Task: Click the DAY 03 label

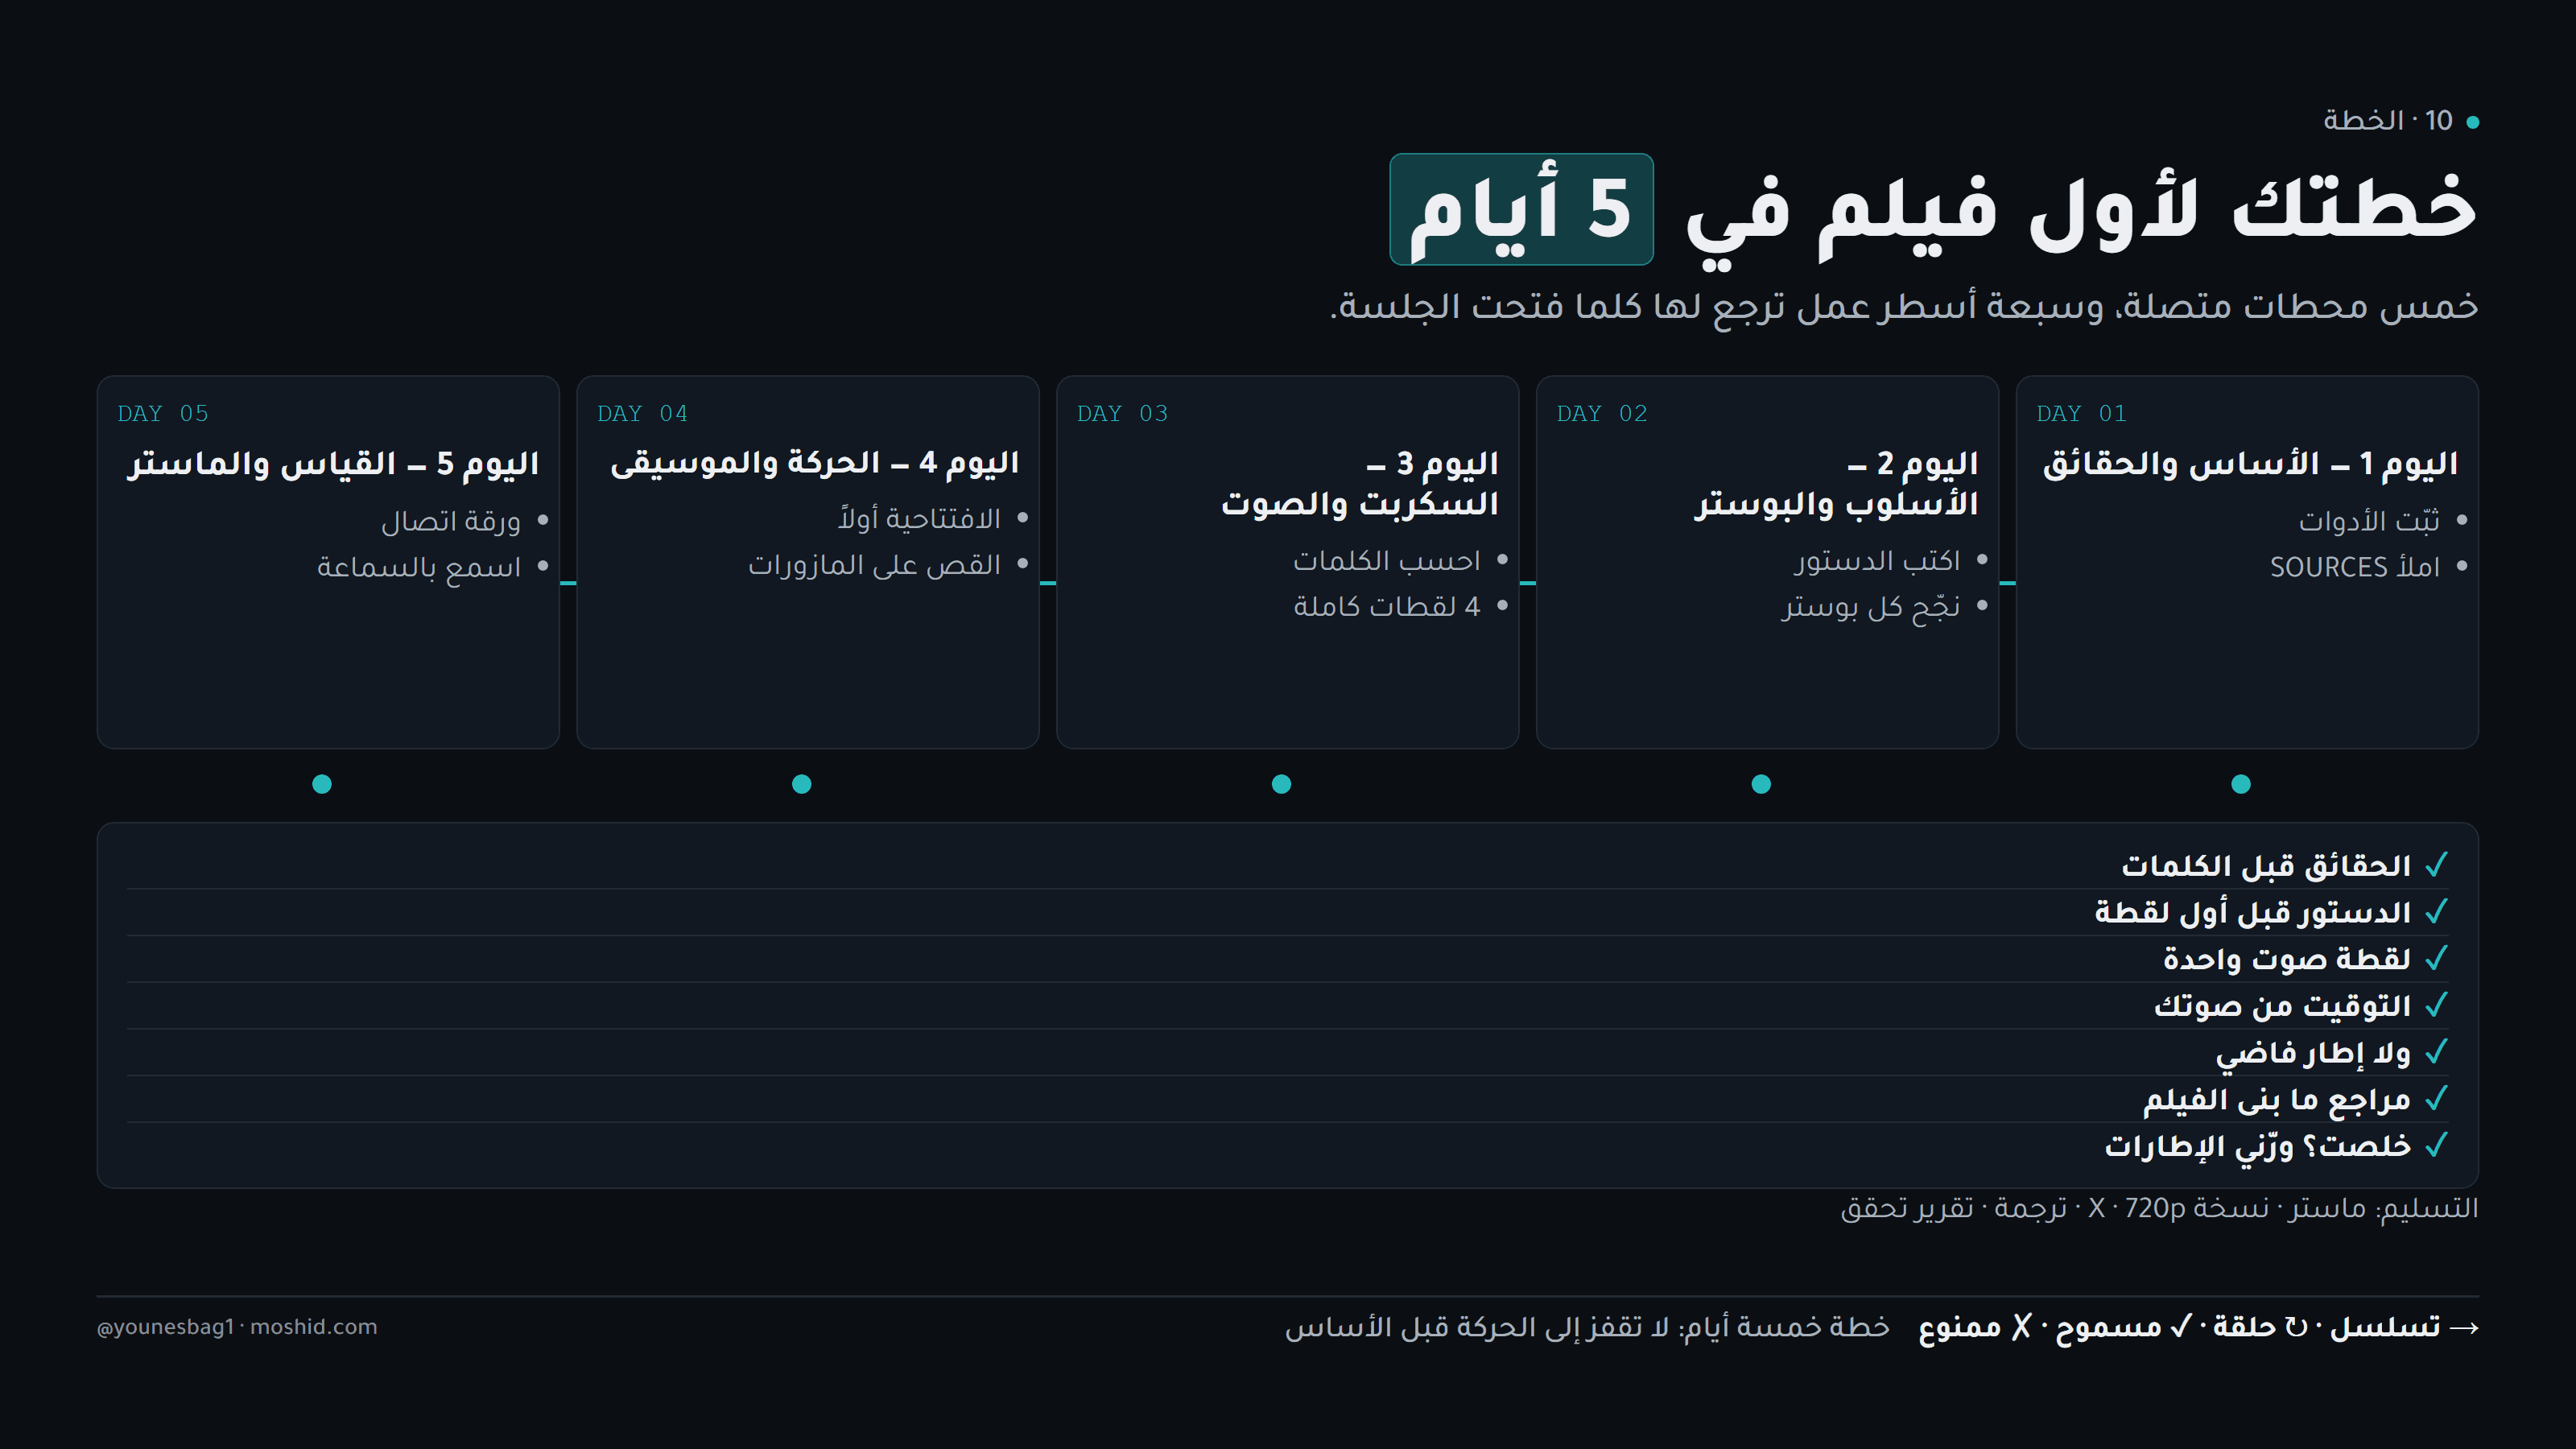Action: click(x=1122, y=413)
